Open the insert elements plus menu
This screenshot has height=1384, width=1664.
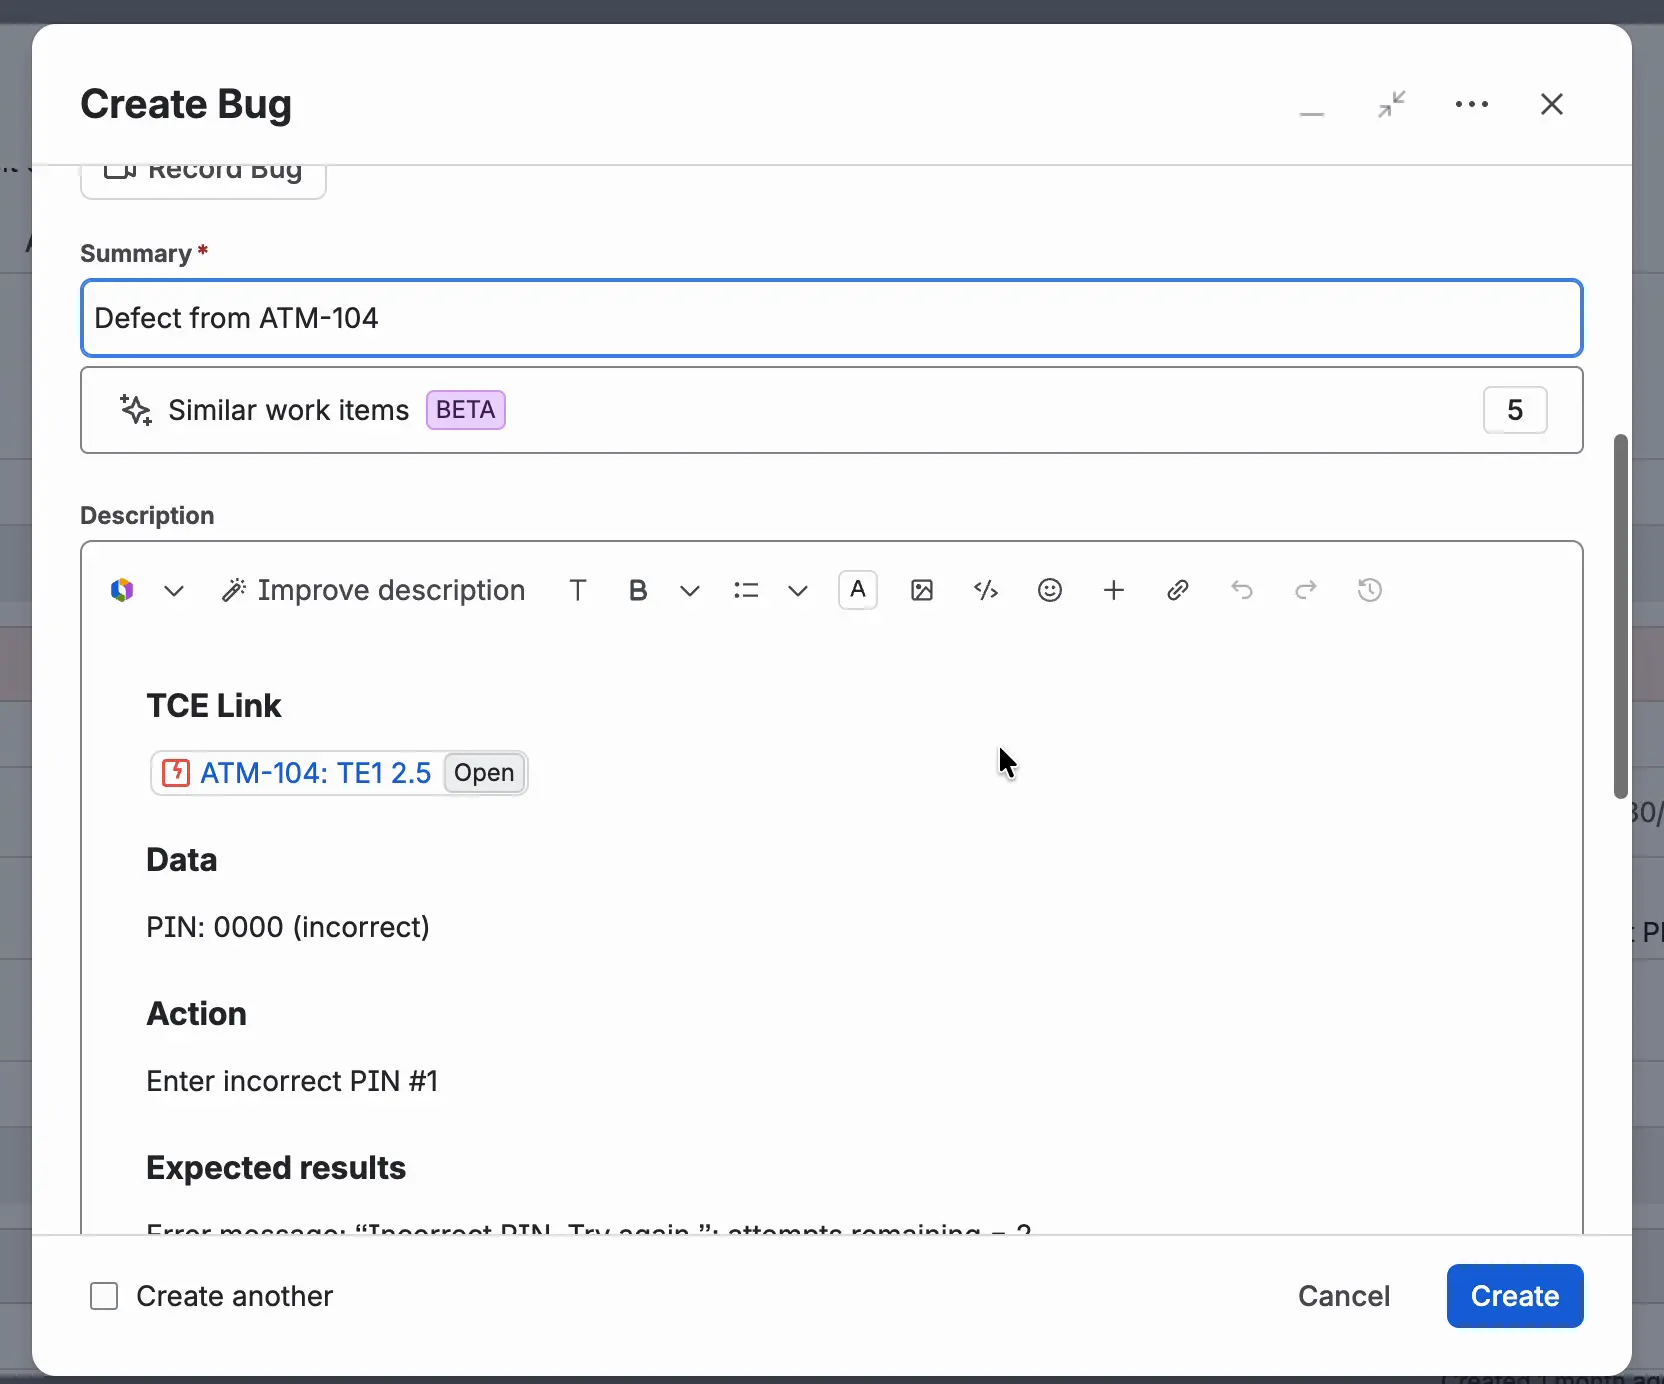coord(1114,590)
